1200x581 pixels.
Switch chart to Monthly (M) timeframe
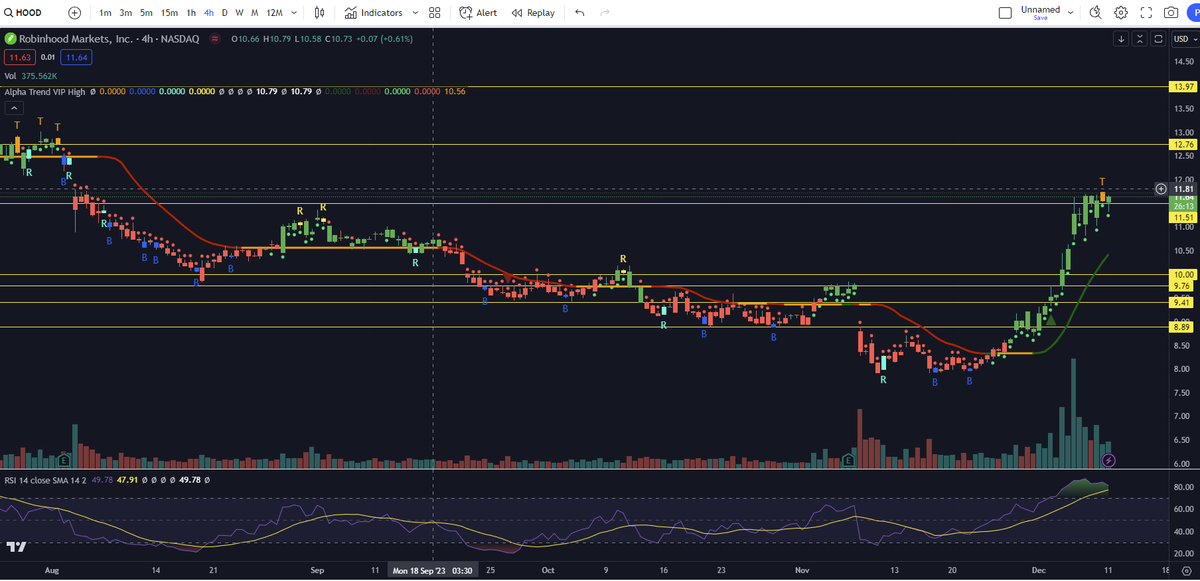(x=255, y=13)
